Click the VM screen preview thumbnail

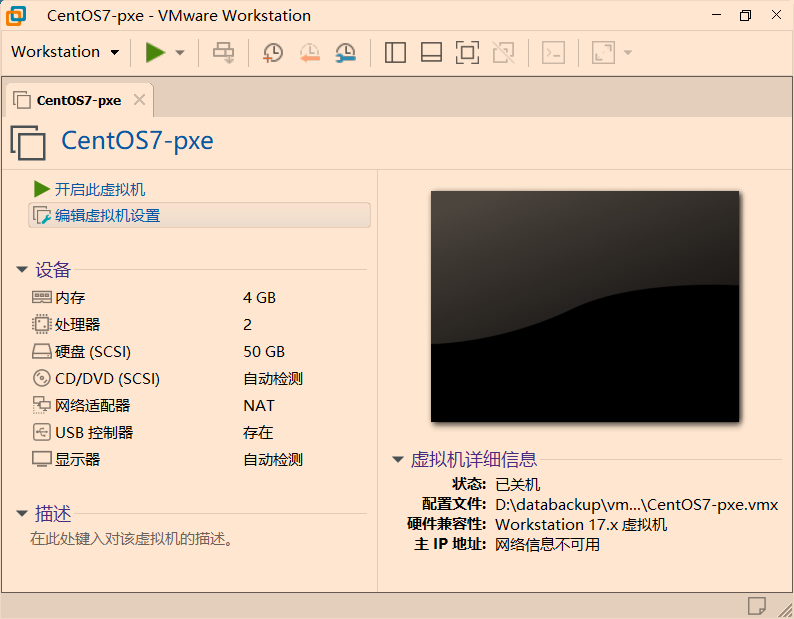coord(585,306)
